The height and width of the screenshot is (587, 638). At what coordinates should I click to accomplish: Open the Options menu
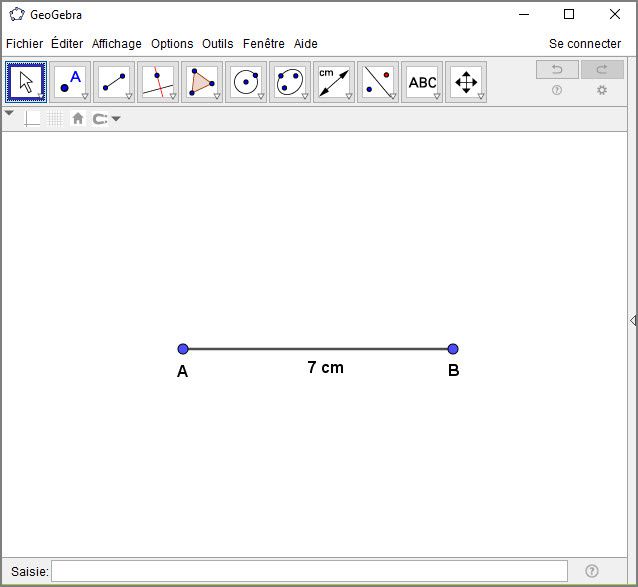172,44
